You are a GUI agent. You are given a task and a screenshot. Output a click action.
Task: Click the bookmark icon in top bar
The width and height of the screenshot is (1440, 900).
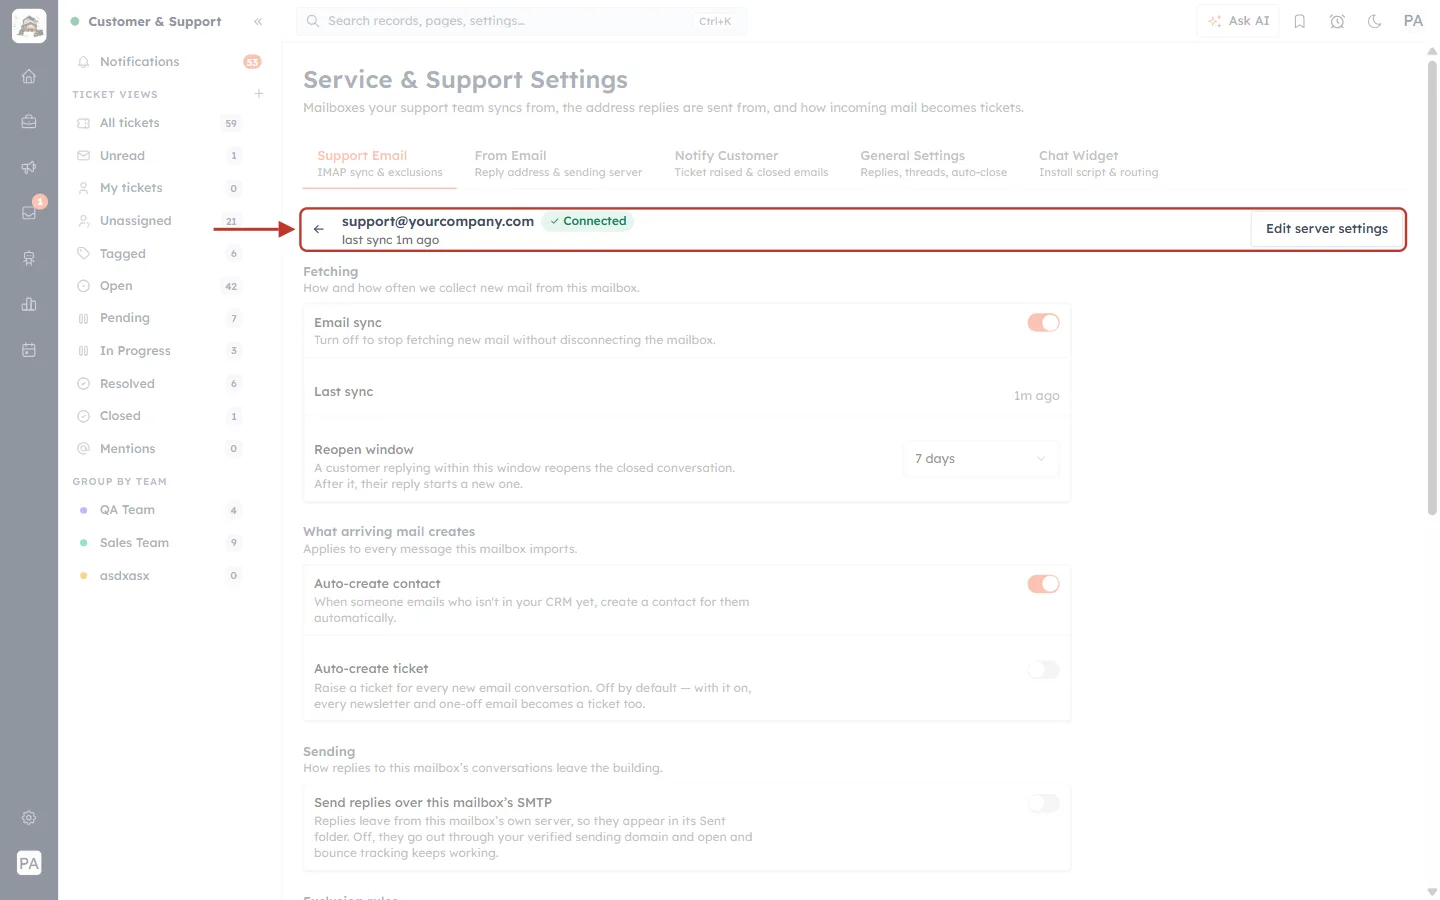coord(1300,21)
